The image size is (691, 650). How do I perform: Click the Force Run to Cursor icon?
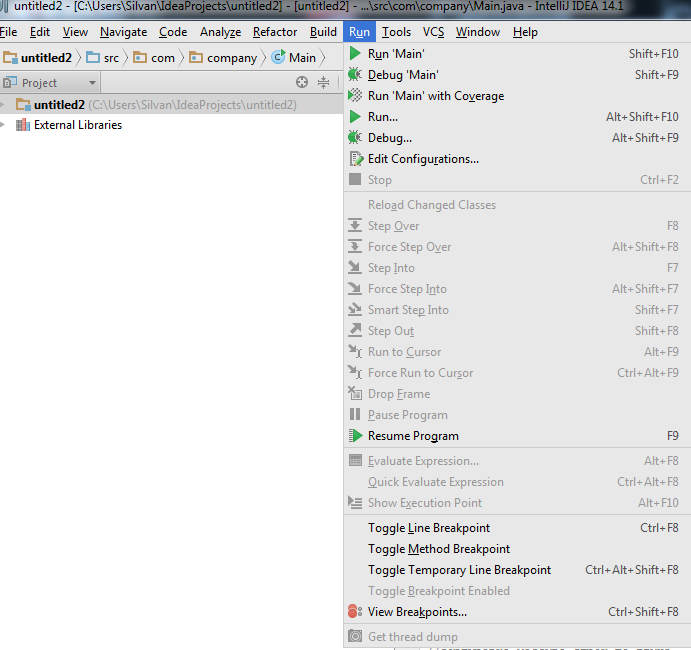coord(355,373)
